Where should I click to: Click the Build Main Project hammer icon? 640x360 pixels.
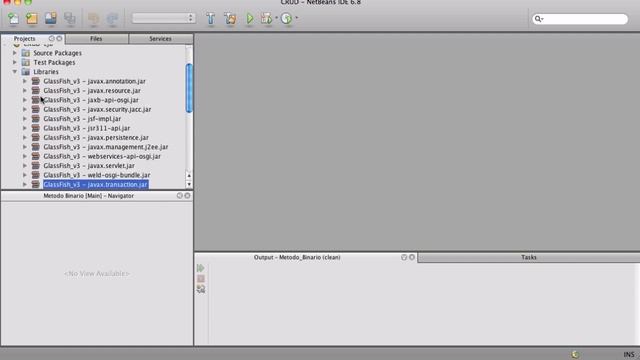click(211, 18)
